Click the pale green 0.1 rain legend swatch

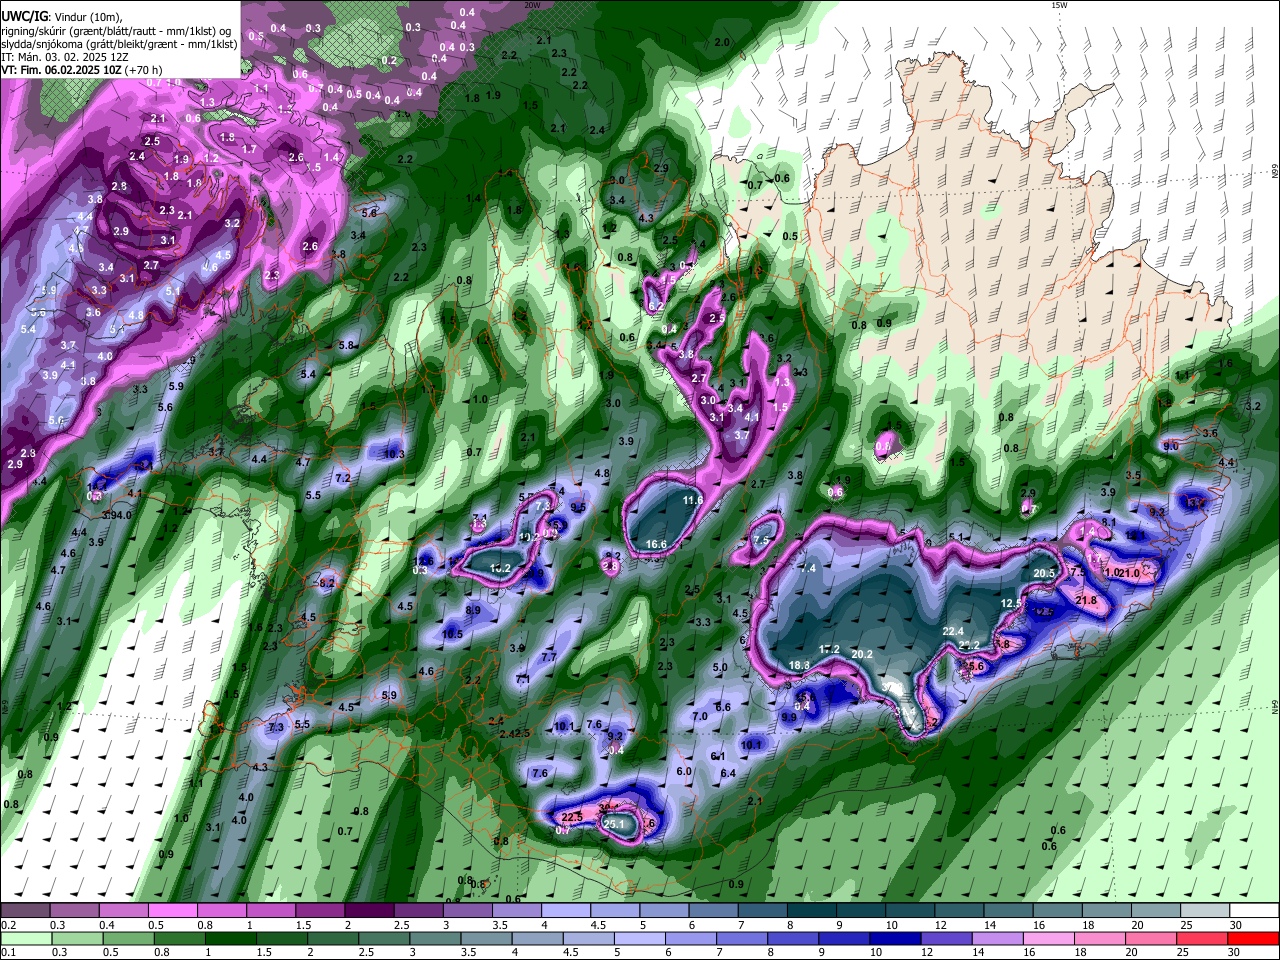25,938
